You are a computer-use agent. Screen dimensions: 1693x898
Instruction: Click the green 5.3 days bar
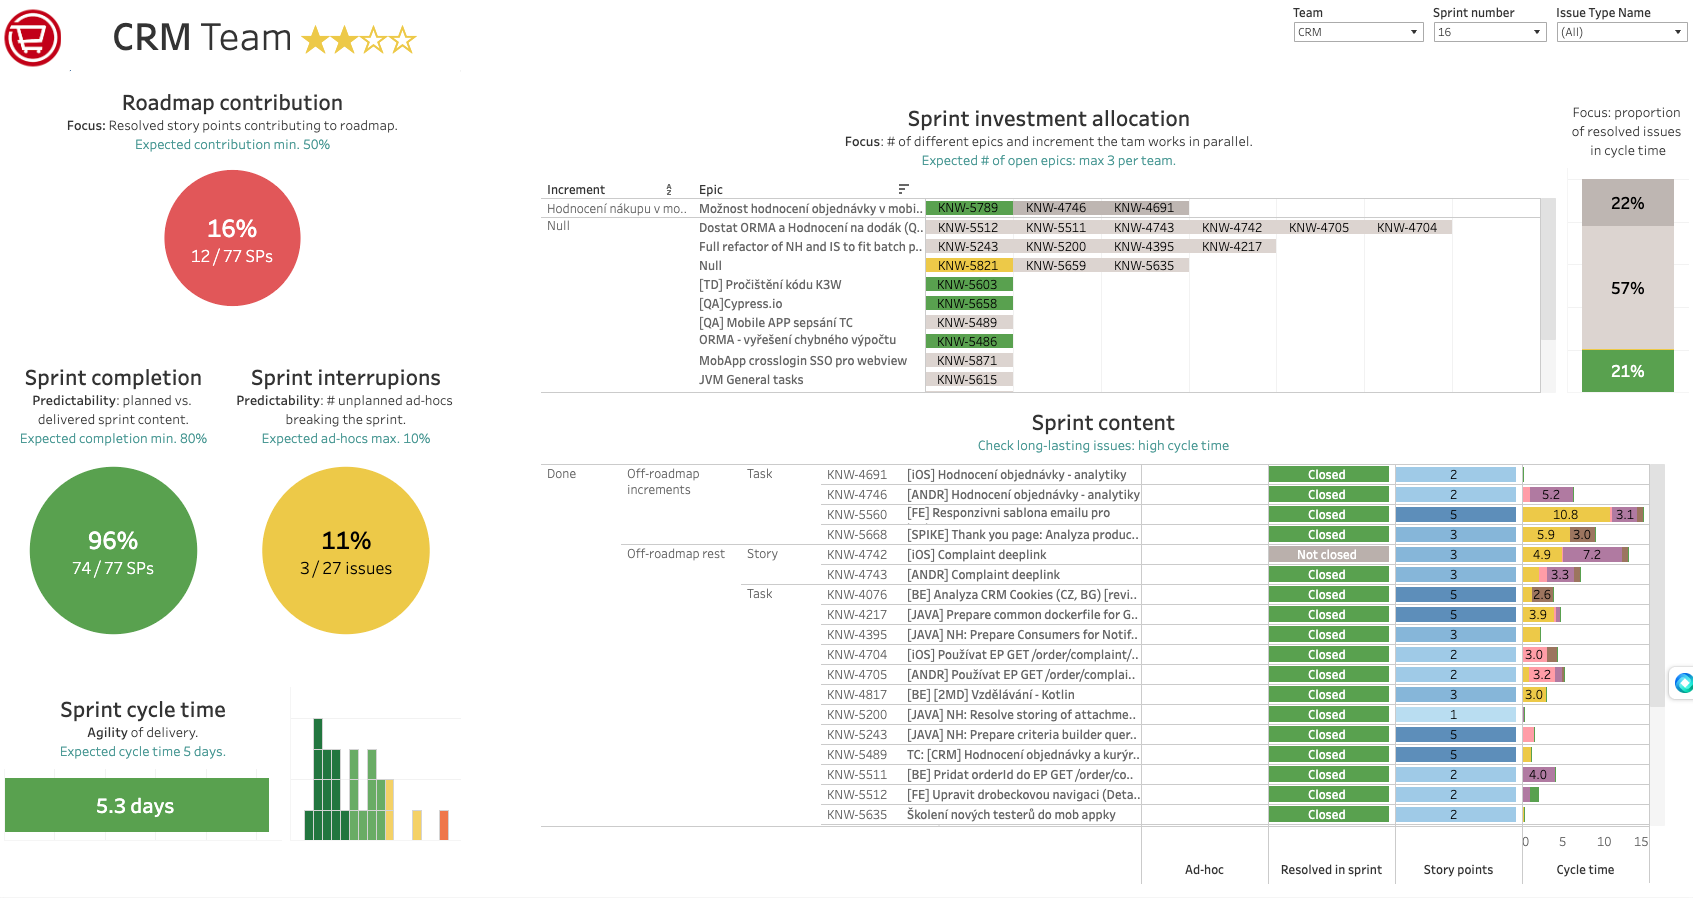tap(137, 805)
